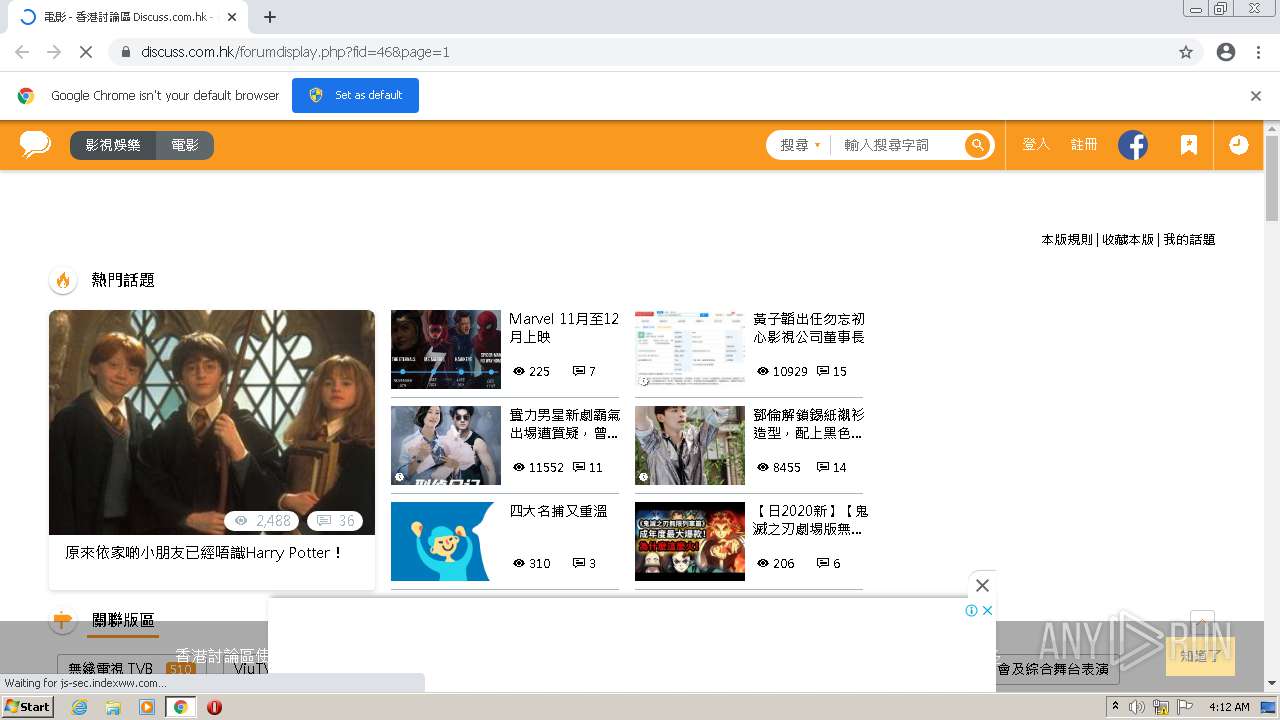Open Internet Explorer from taskbar
1280x720 pixels.
pos(79,707)
